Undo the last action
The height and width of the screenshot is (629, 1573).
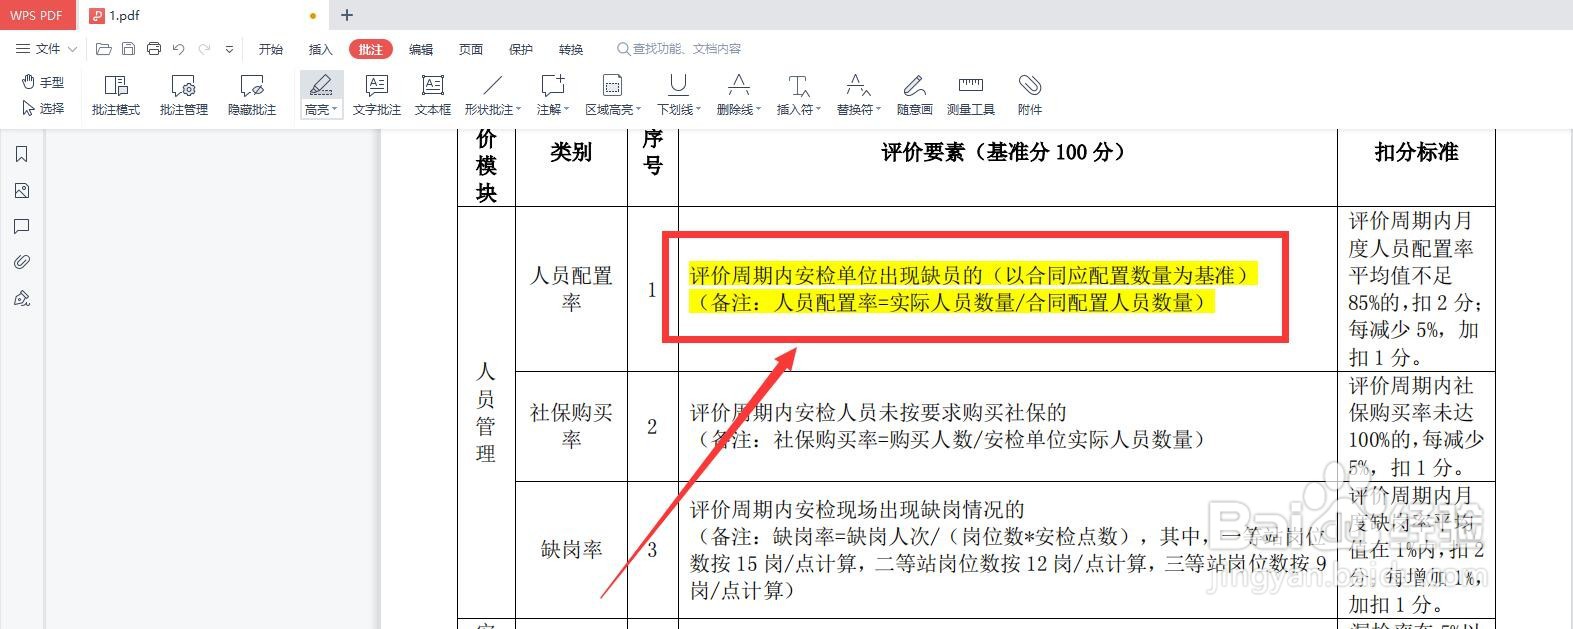click(179, 49)
